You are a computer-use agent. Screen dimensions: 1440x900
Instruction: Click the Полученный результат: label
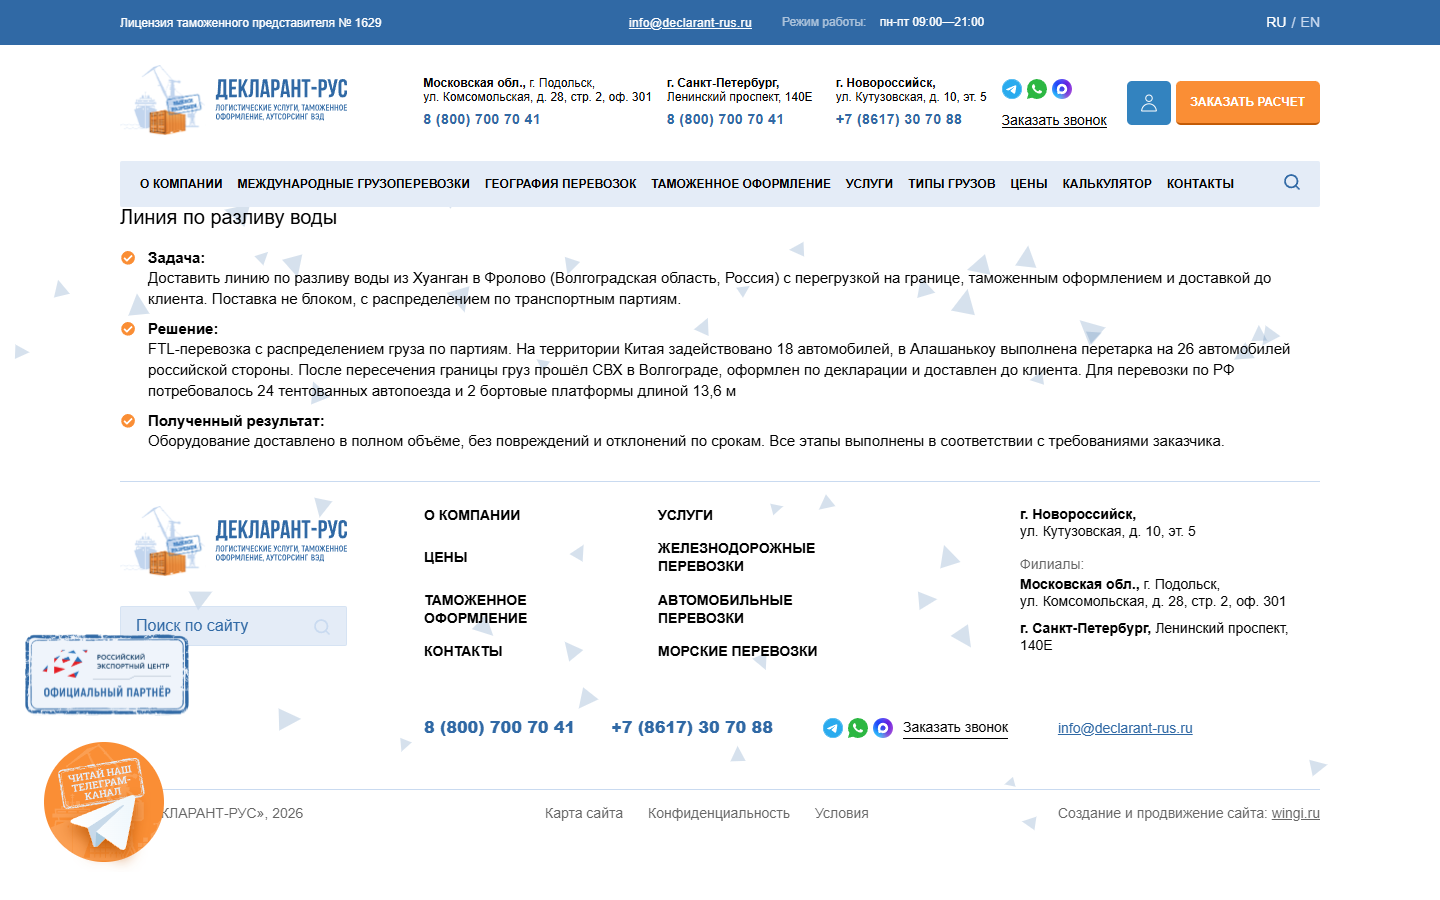(x=236, y=421)
